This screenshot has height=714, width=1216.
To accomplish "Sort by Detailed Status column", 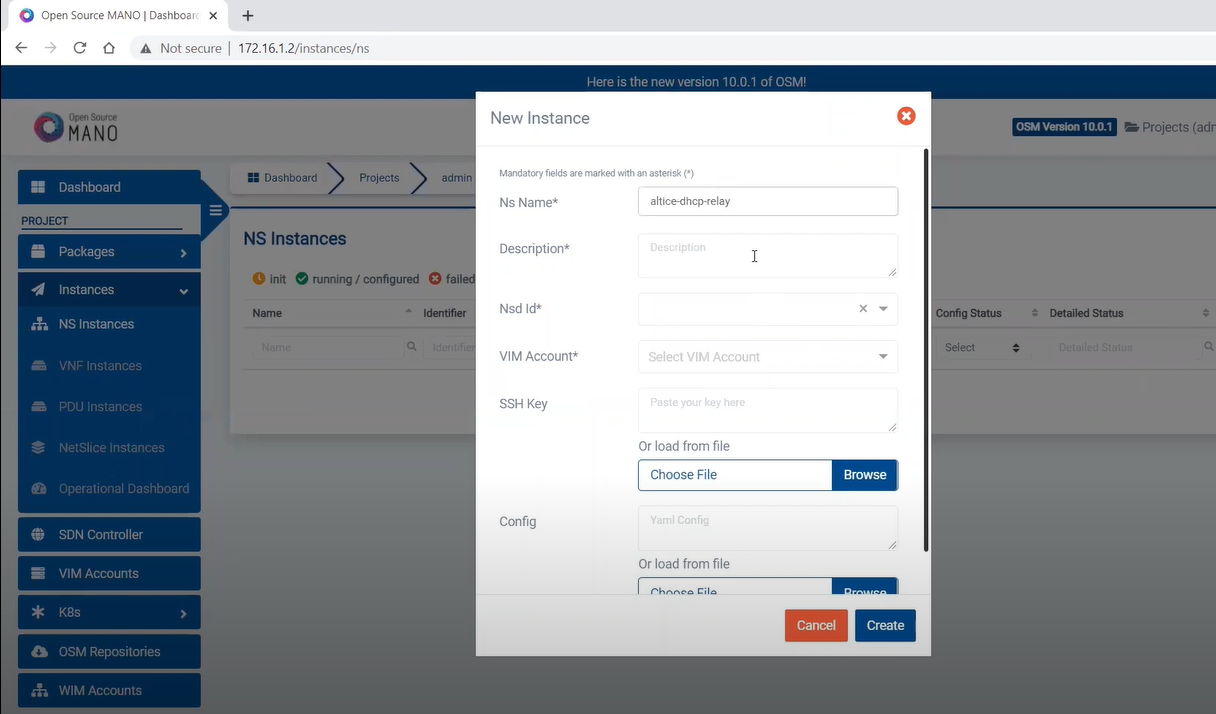I will [1129, 313].
